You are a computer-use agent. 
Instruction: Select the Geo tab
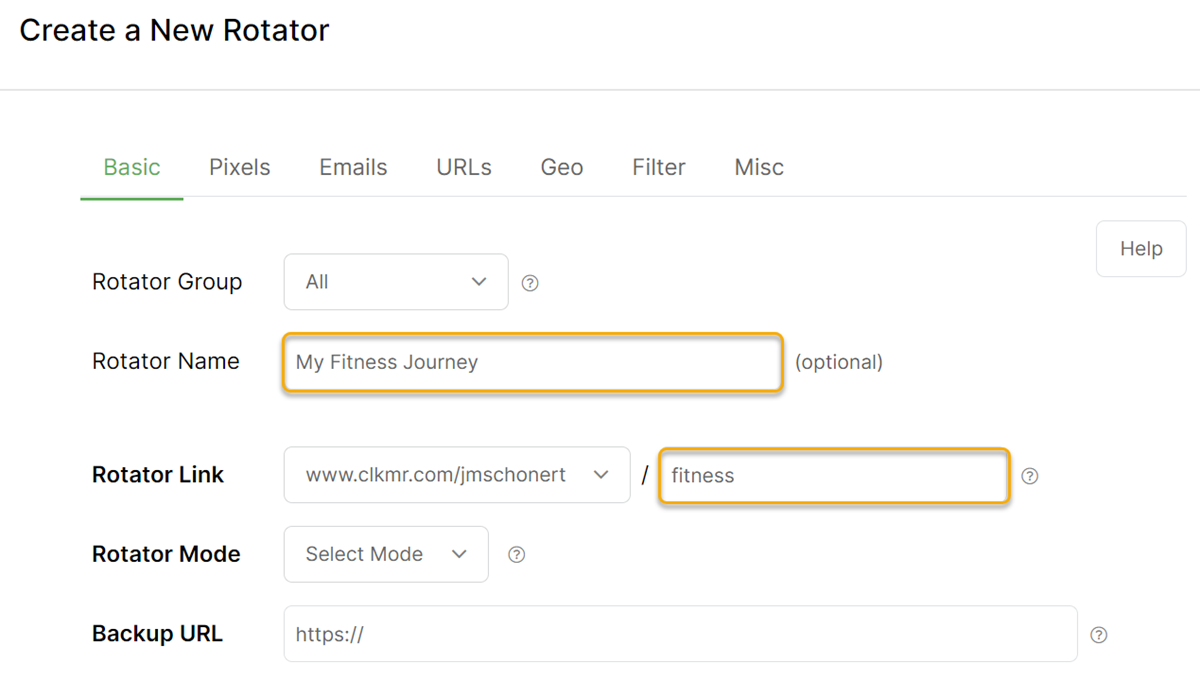coord(562,168)
